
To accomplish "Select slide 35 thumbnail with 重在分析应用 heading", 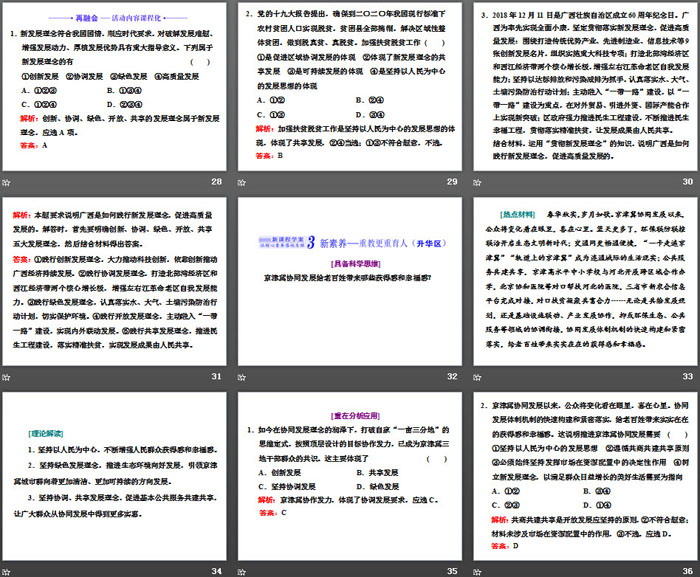I will pos(349,475).
